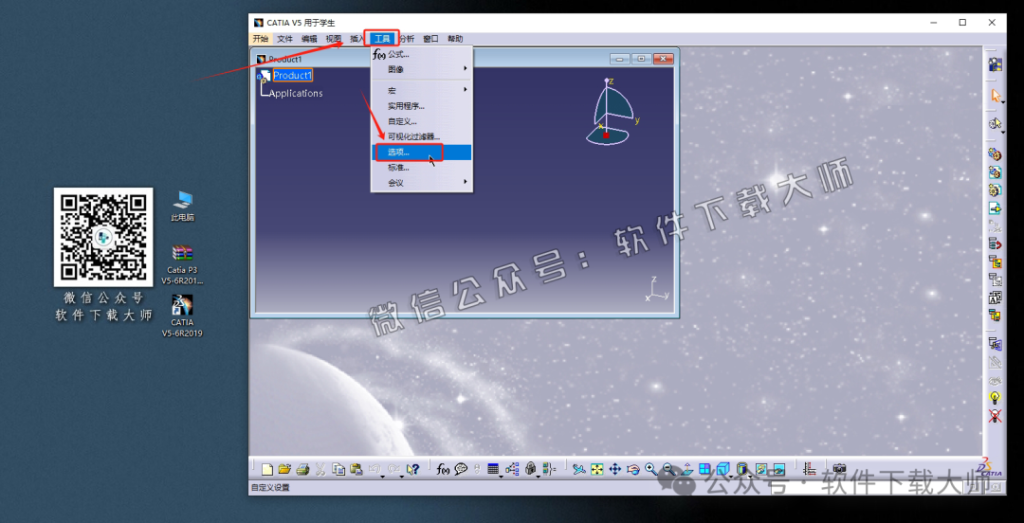Click the Select arrow tool in right toolbar
Image resolution: width=1024 pixels, height=523 pixels.
(x=995, y=95)
